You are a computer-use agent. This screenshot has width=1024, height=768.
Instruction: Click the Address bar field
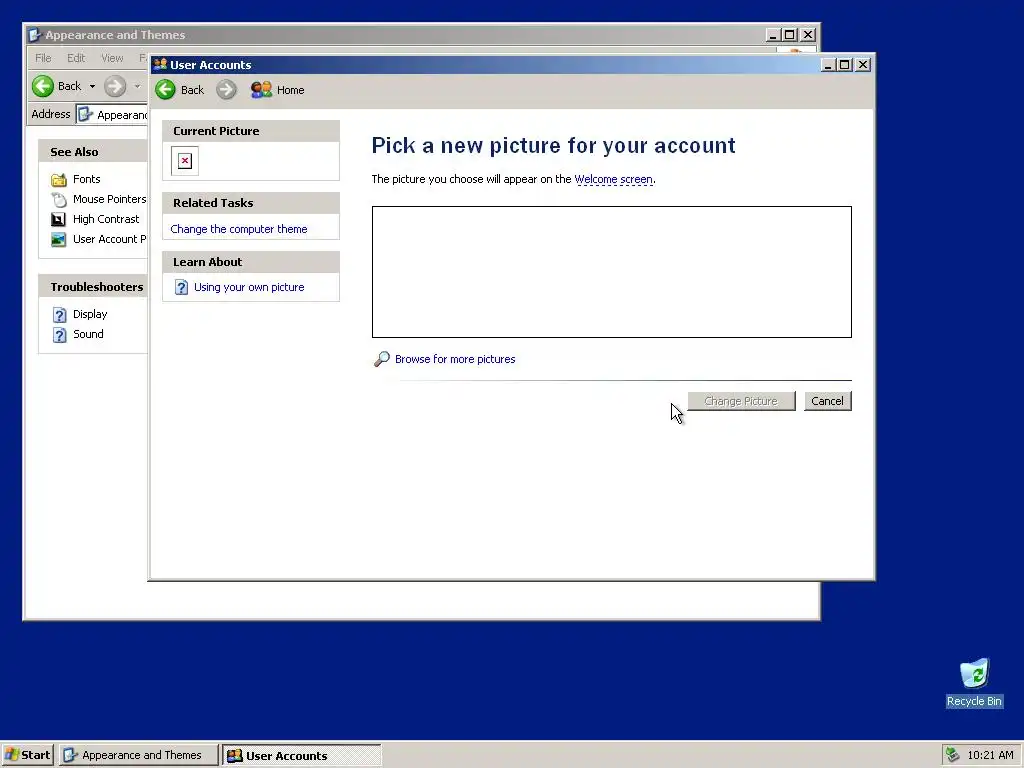coord(112,114)
